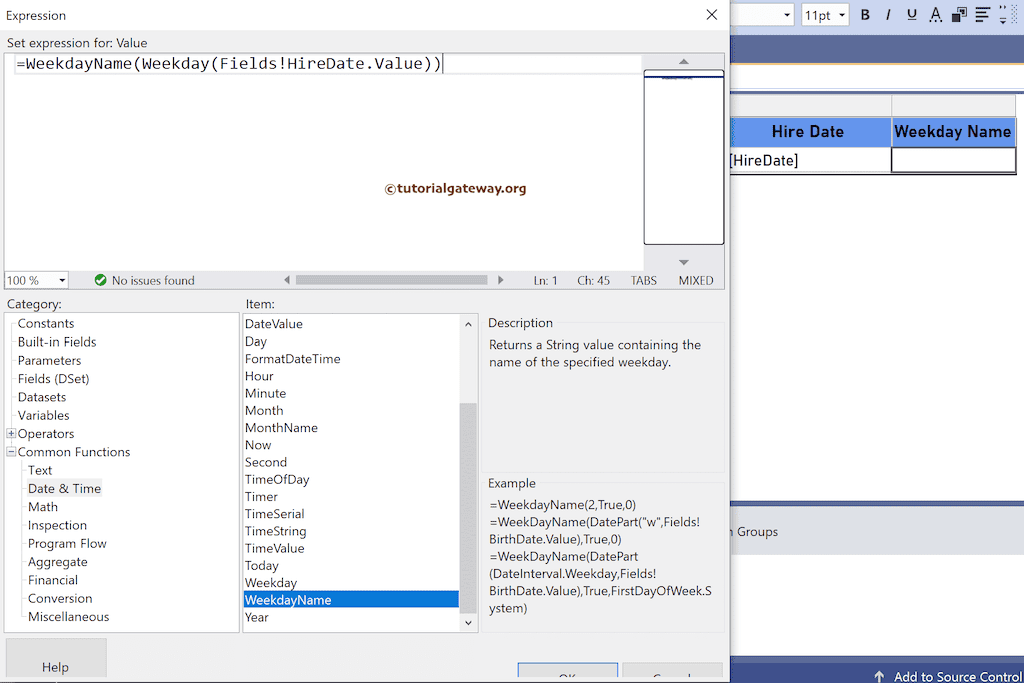Select the Math functions category
This screenshot has height=683, width=1024.
click(42, 507)
